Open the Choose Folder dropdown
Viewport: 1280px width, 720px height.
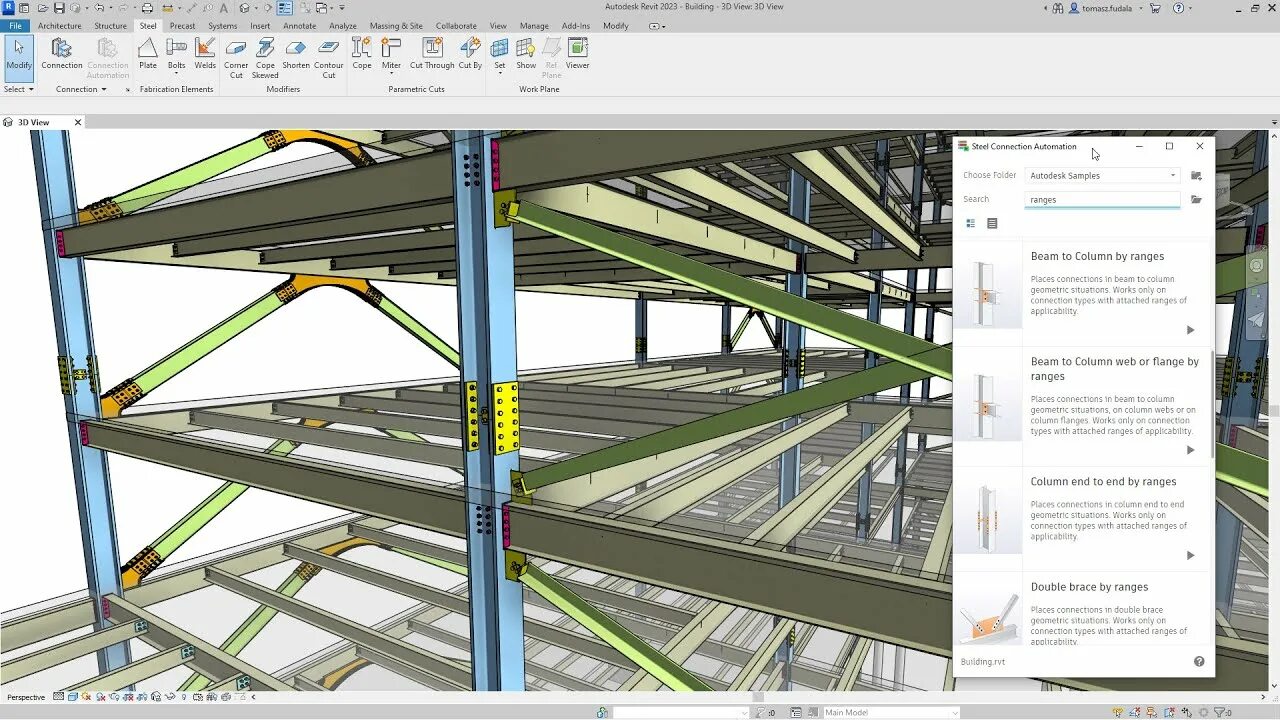pyautogui.click(x=1102, y=176)
